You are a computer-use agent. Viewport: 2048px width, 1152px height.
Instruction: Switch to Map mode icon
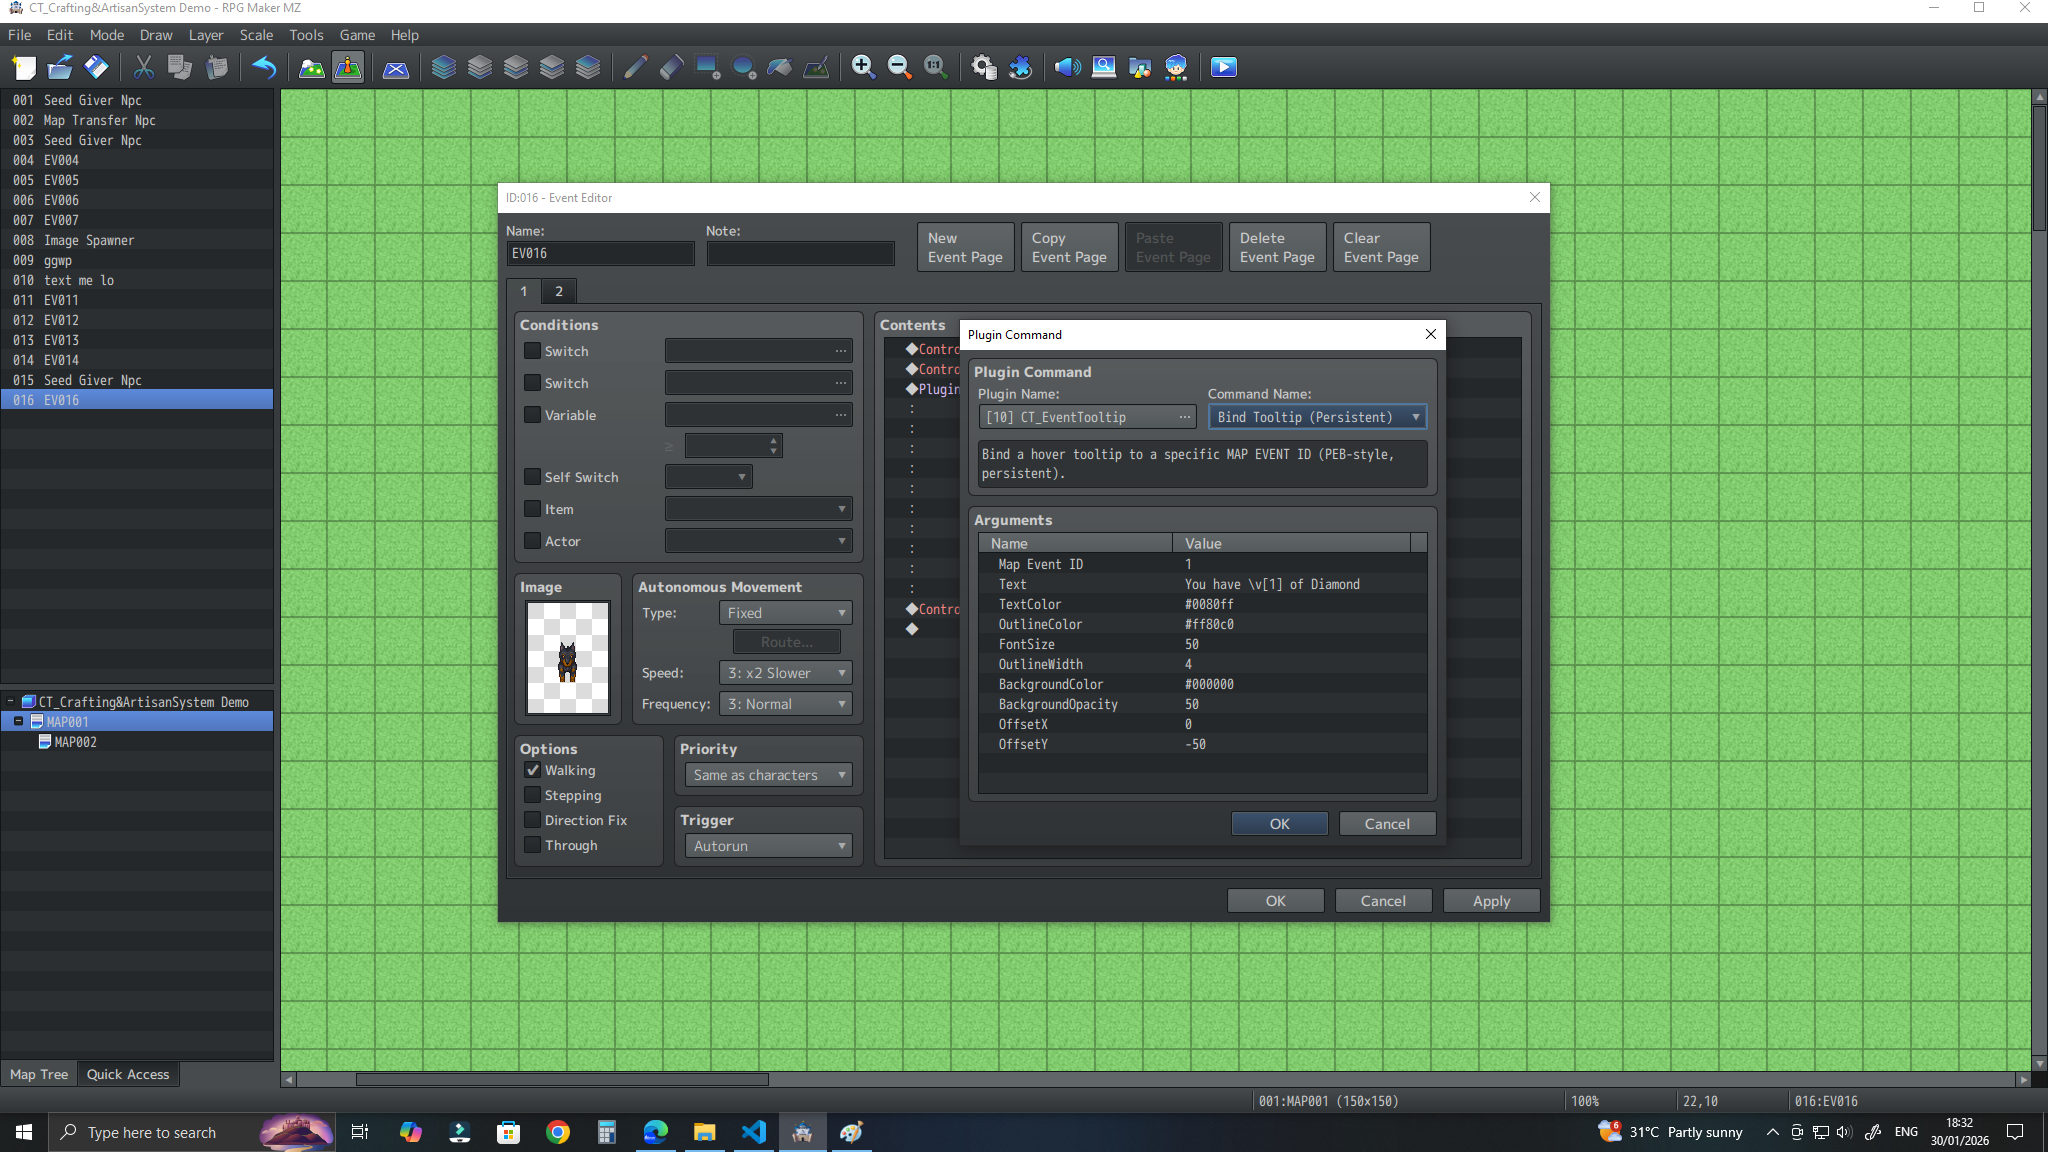(x=312, y=67)
